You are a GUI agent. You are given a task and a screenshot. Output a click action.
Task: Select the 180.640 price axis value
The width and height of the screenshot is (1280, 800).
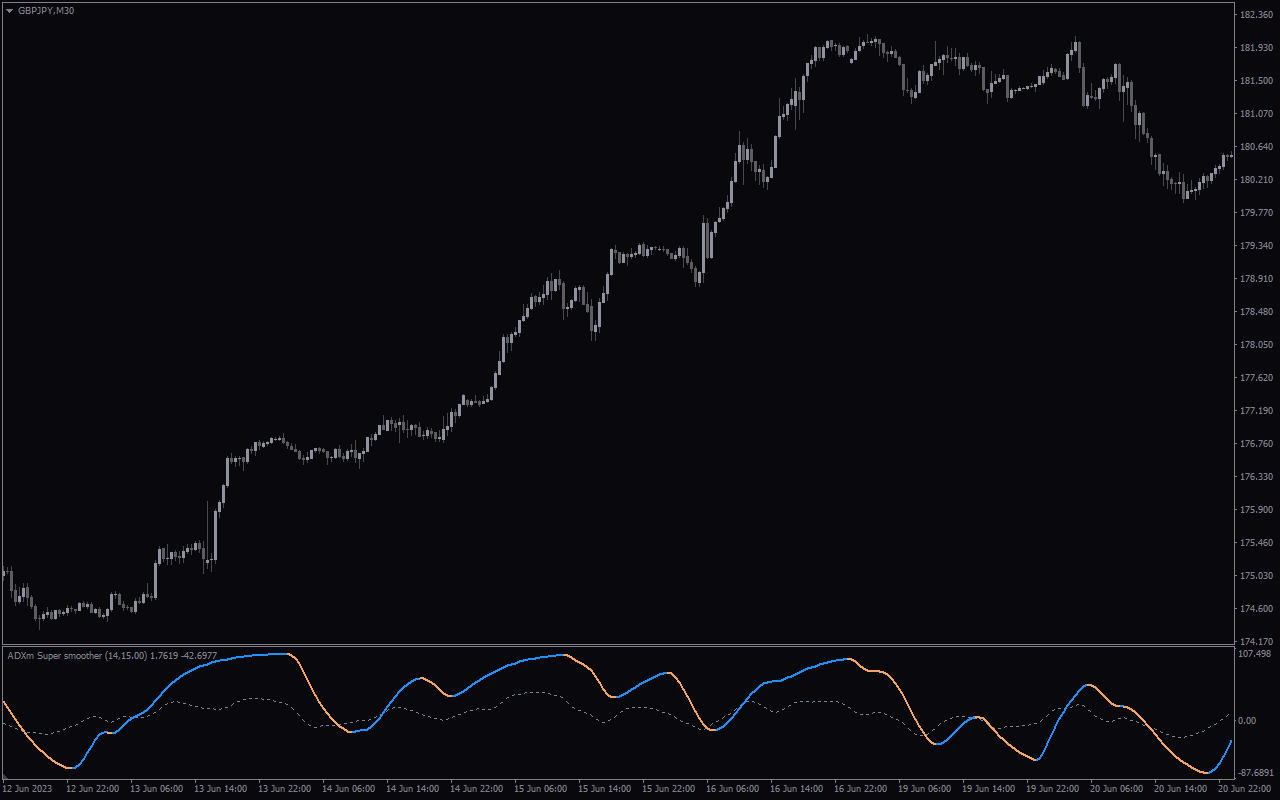point(1255,147)
